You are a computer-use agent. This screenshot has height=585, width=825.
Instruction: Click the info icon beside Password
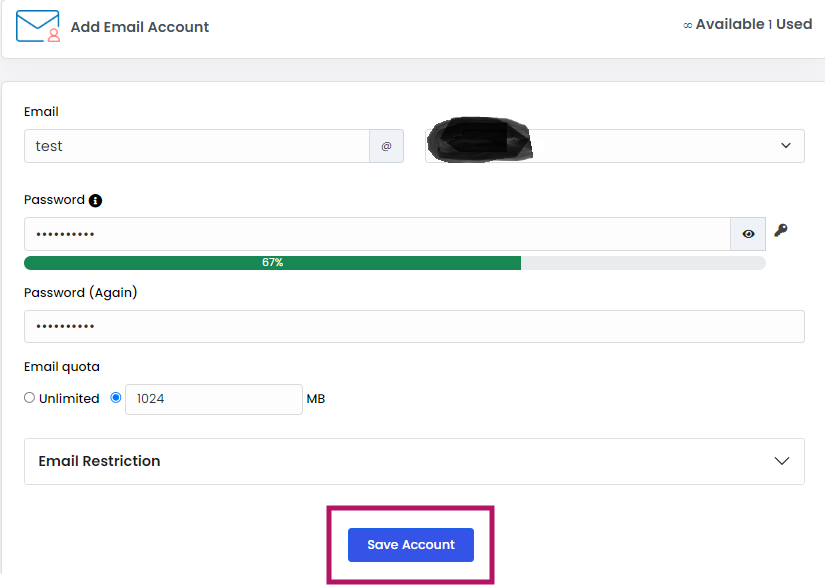tap(95, 200)
